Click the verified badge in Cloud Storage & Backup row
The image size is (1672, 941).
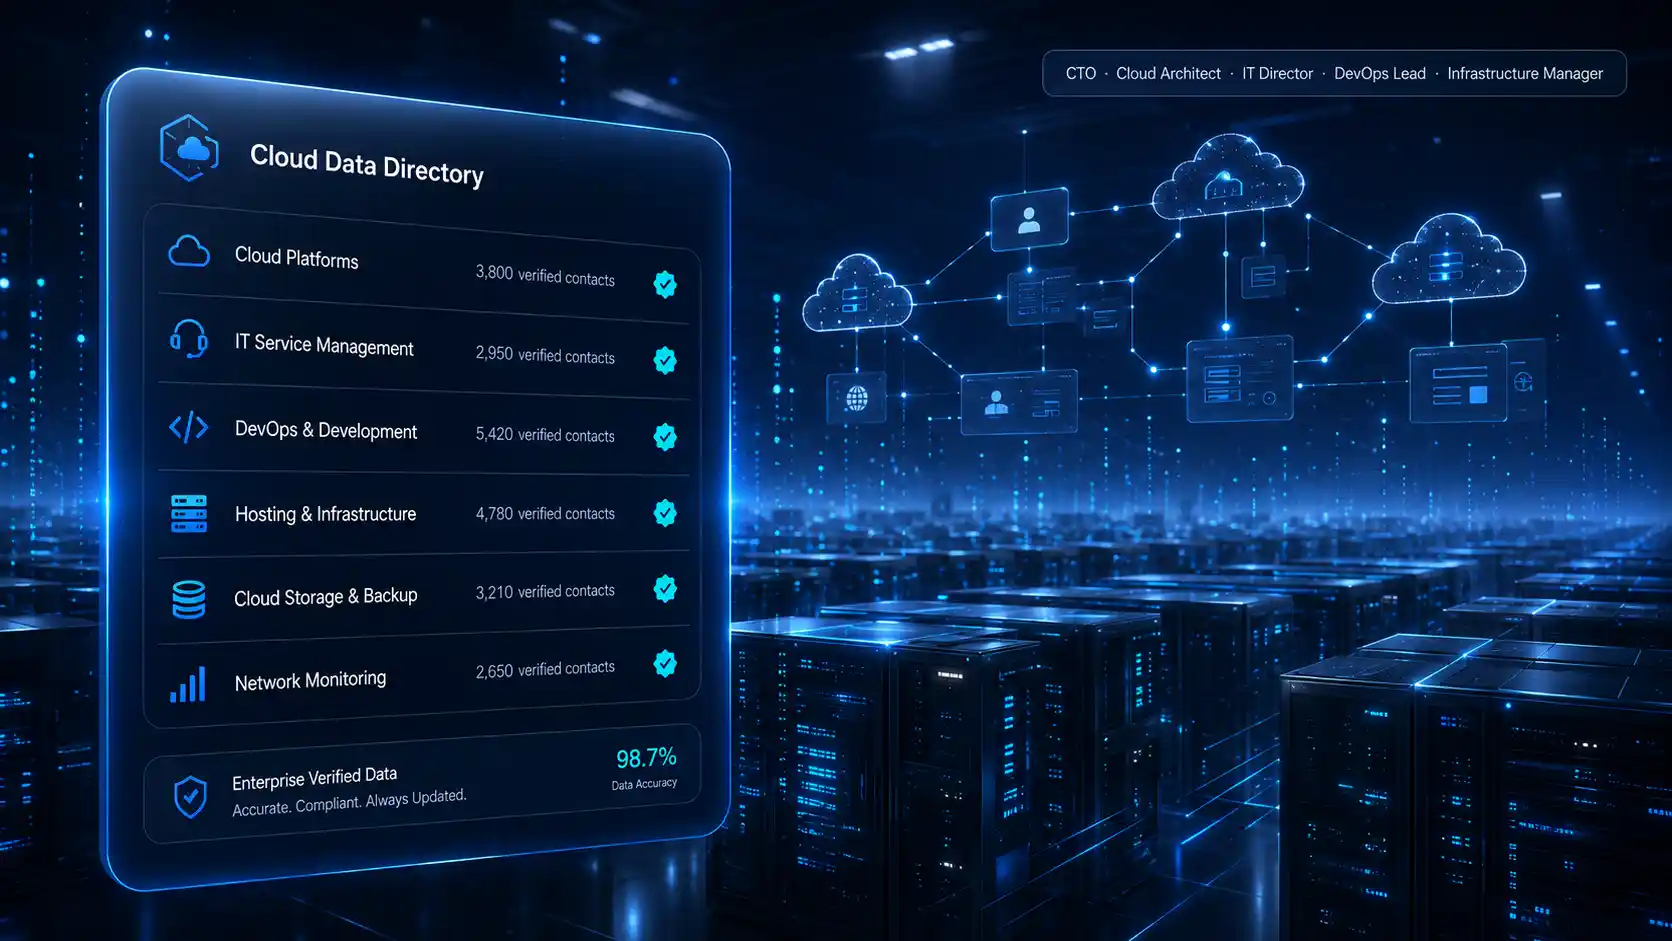(x=665, y=588)
